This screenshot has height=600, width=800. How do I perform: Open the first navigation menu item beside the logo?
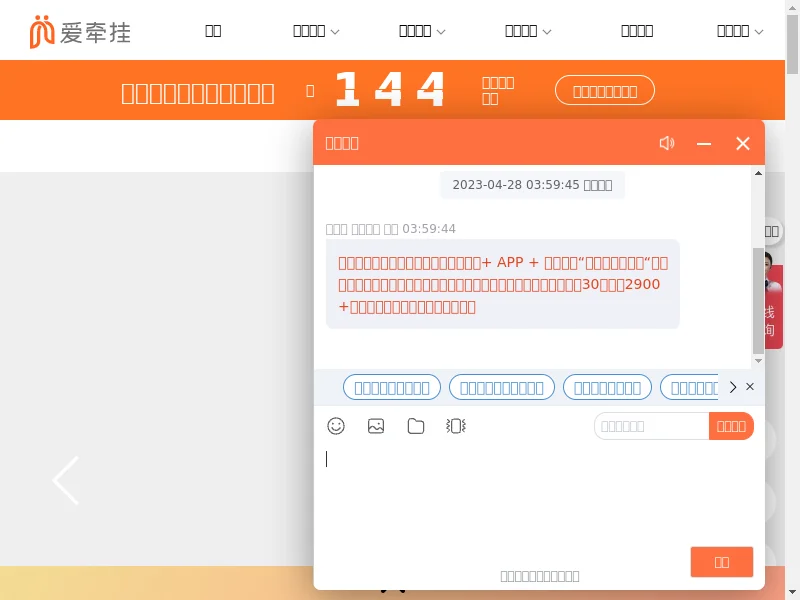[213, 31]
